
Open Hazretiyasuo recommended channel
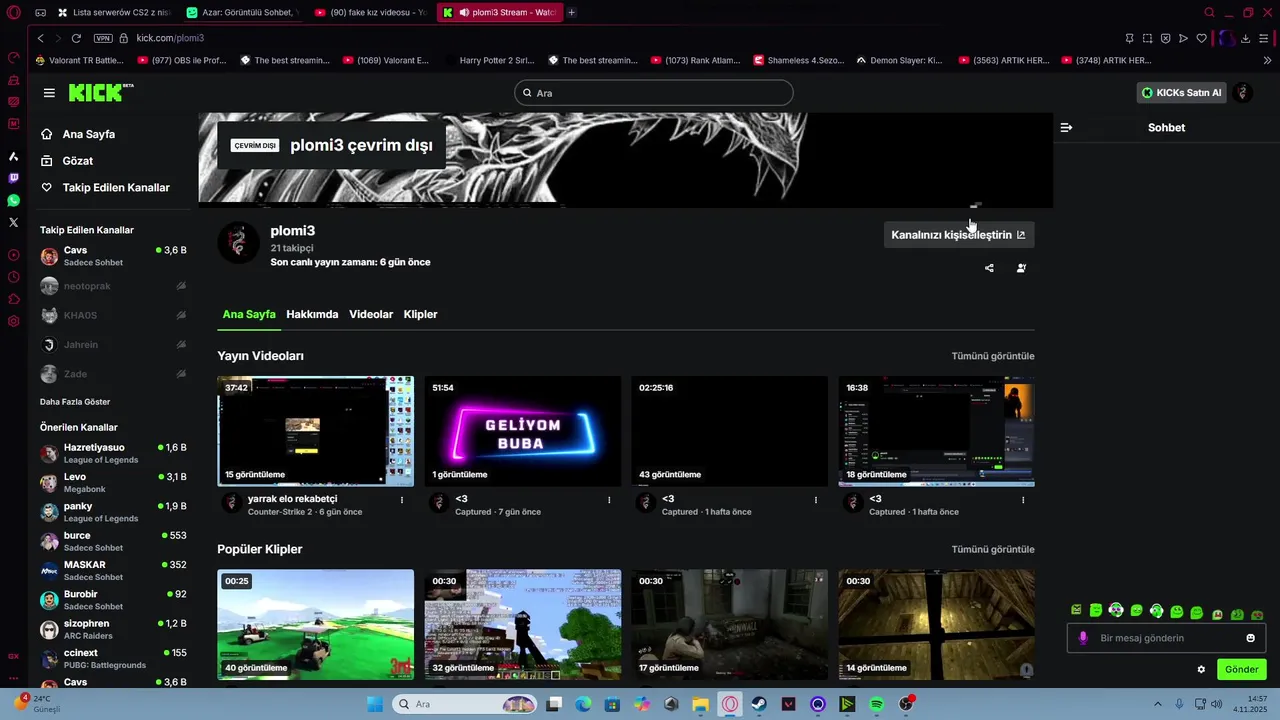point(113,453)
